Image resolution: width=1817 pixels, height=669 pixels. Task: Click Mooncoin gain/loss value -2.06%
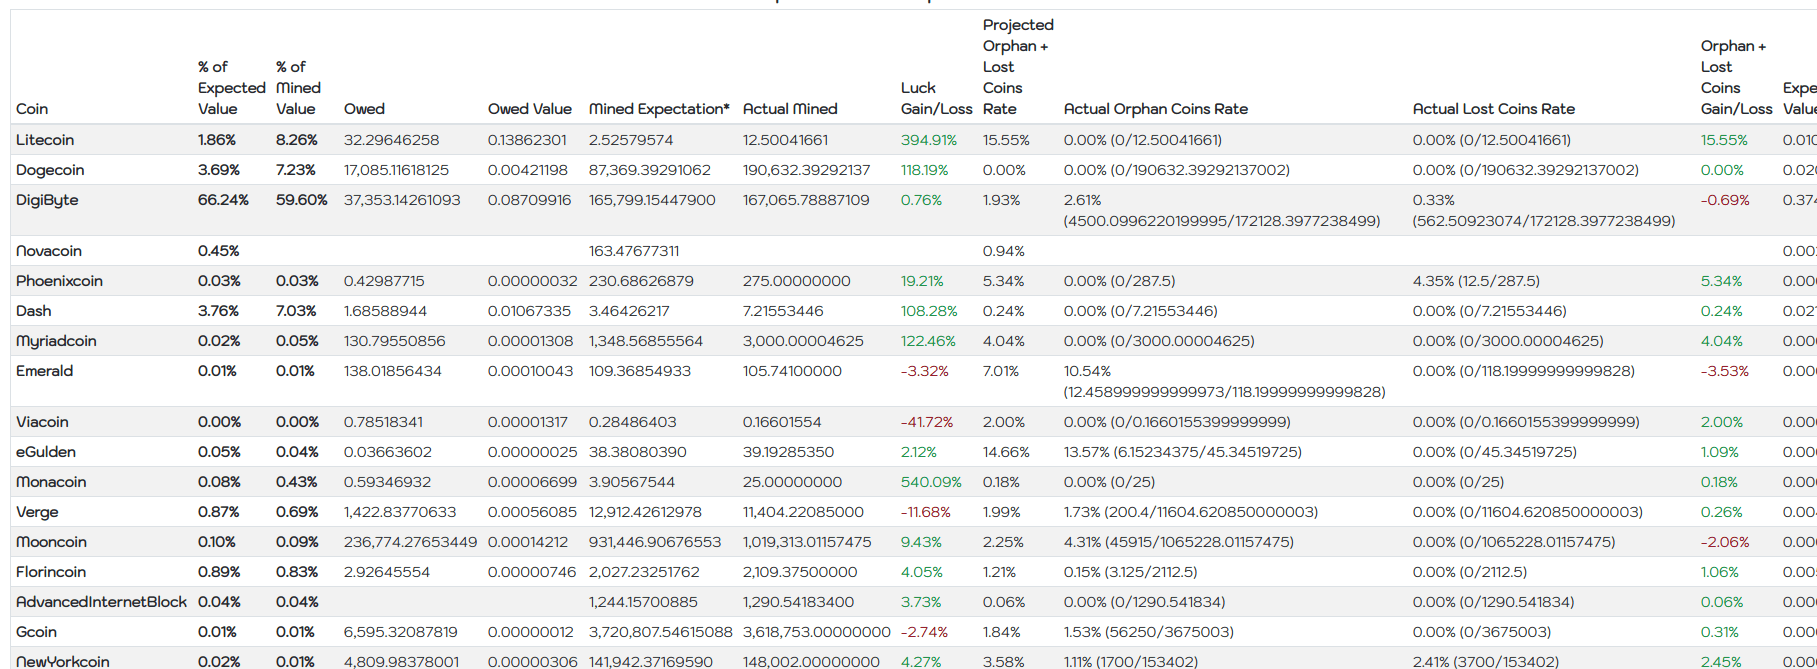[1725, 542]
